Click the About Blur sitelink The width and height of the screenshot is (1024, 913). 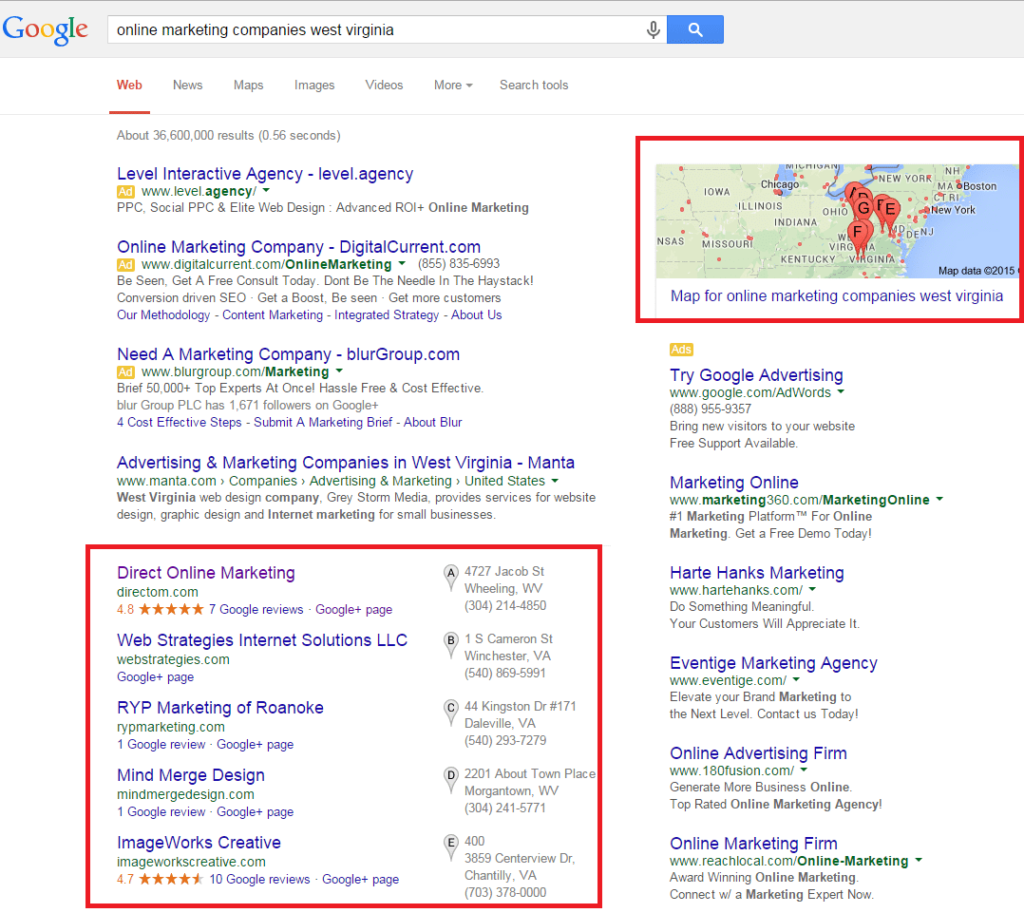(x=432, y=422)
